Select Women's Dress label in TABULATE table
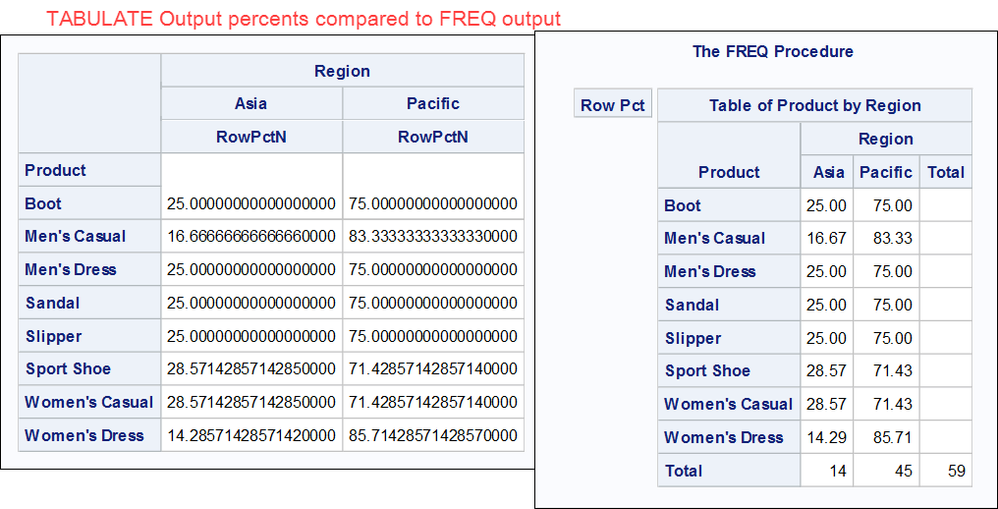Image resolution: width=998 pixels, height=509 pixels. click(x=84, y=436)
